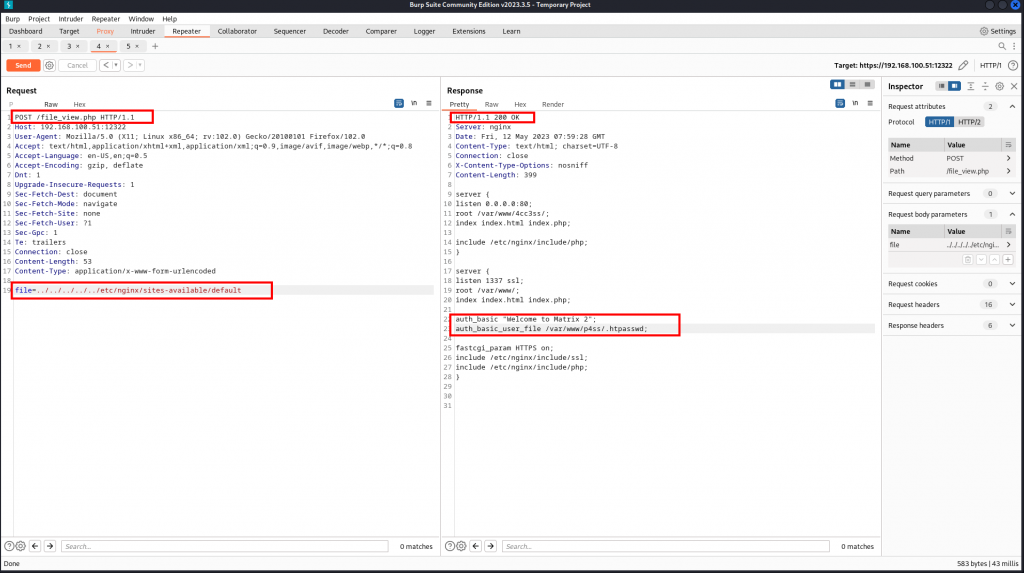Switch Inspector to side docking view
The image size is (1024, 573).
[x=954, y=86]
